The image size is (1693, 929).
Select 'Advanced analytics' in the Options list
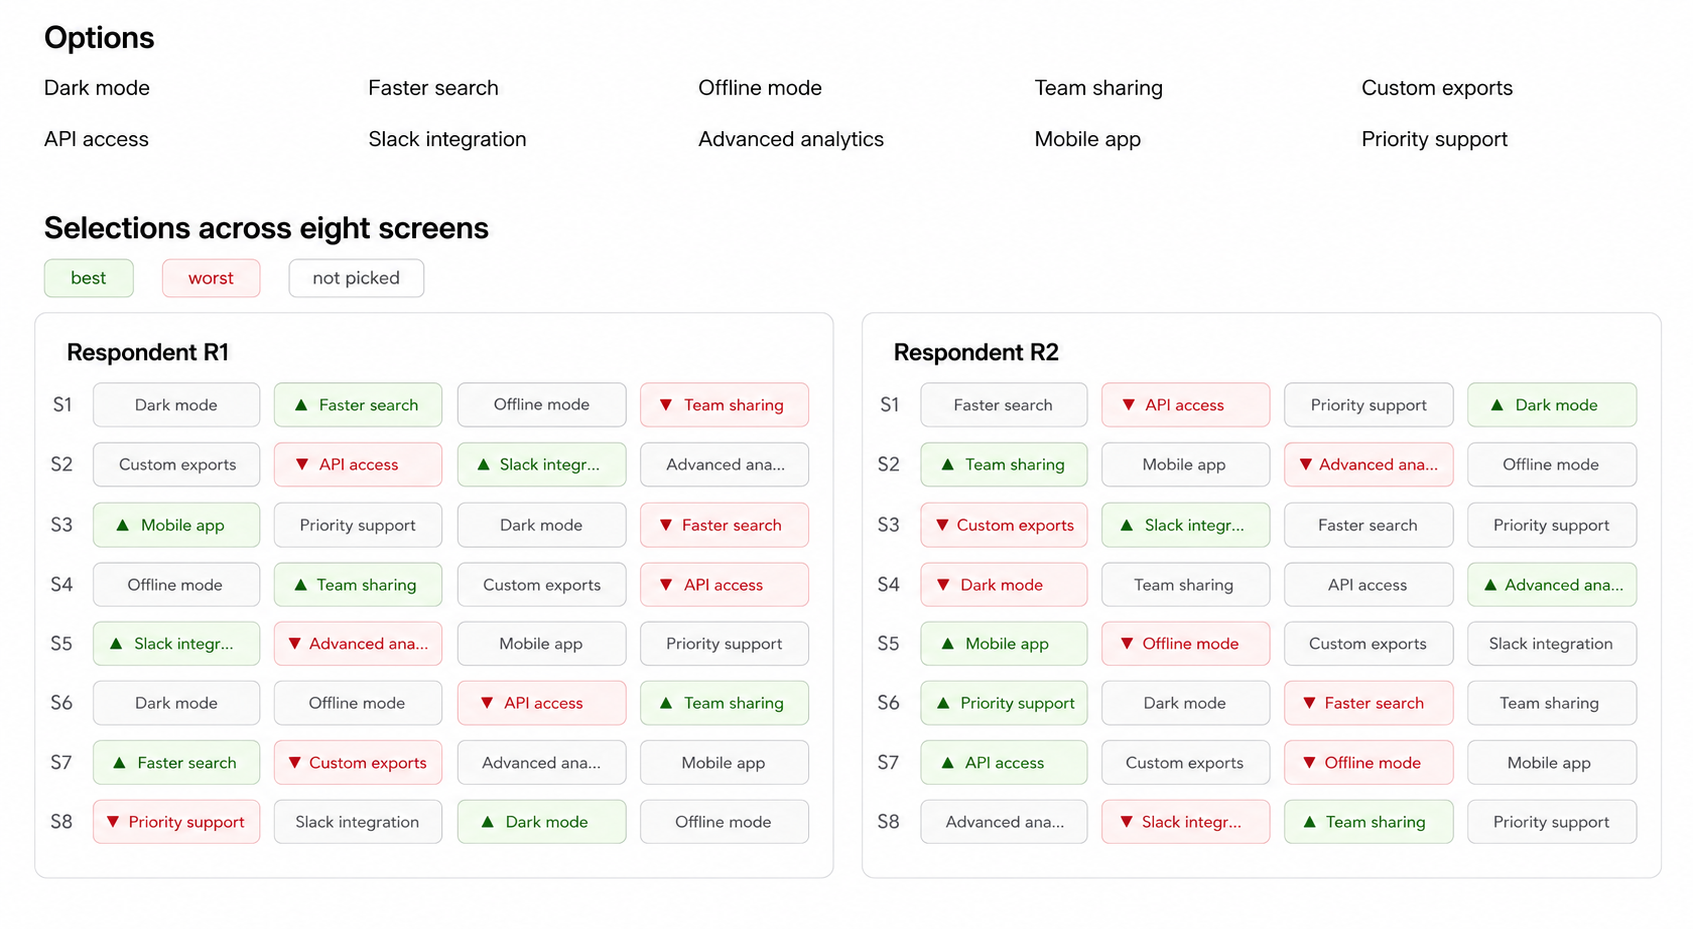click(791, 139)
